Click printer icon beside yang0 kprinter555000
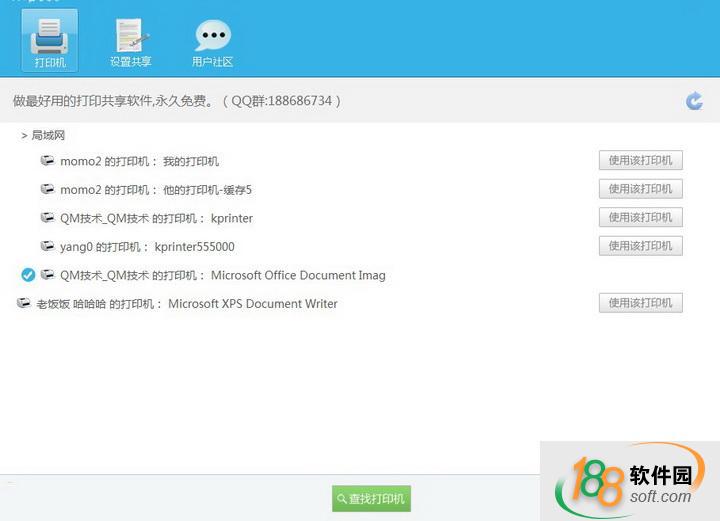This screenshot has height=521, width=720. pyautogui.click(x=47, y=246)
